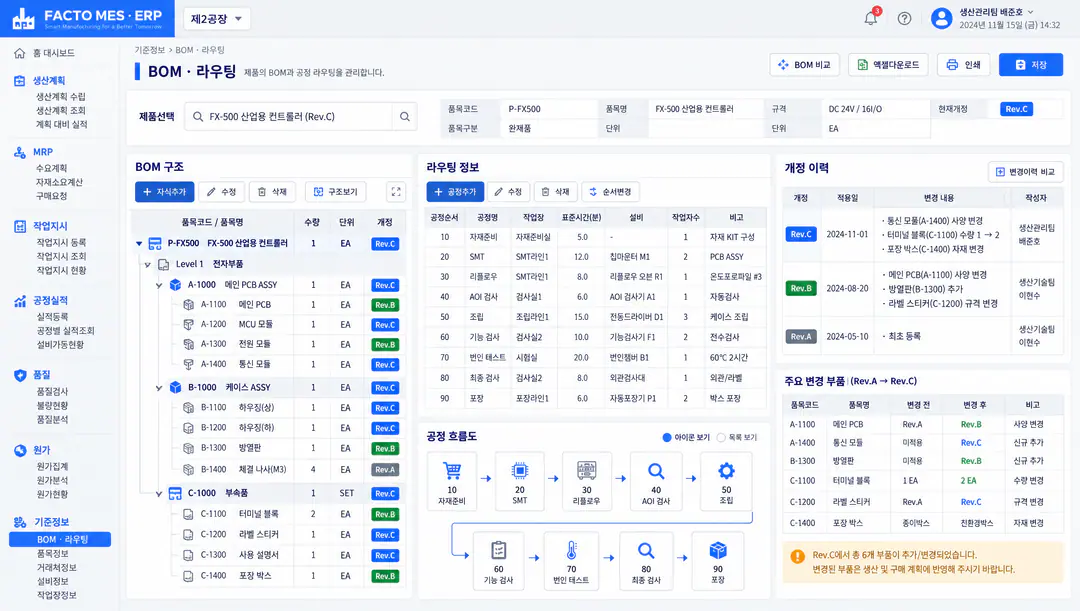This screenshot has width=1080, height=611.
Task: Select 아이콘 보기 radio button
Action: click(666, 437)
